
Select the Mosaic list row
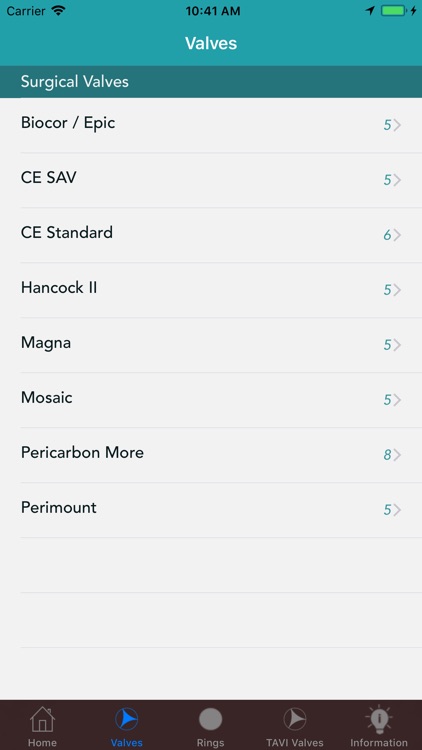(x=211, y=400)
